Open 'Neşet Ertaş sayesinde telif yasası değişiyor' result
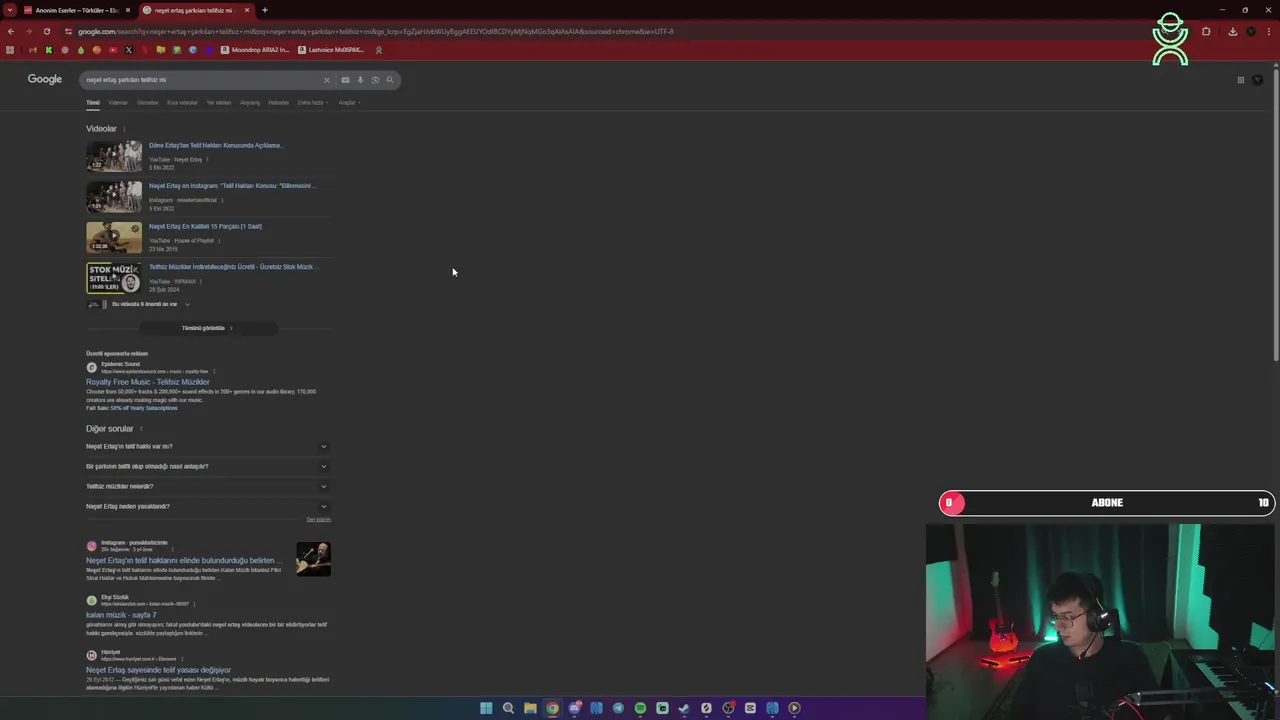 point(158,670)
